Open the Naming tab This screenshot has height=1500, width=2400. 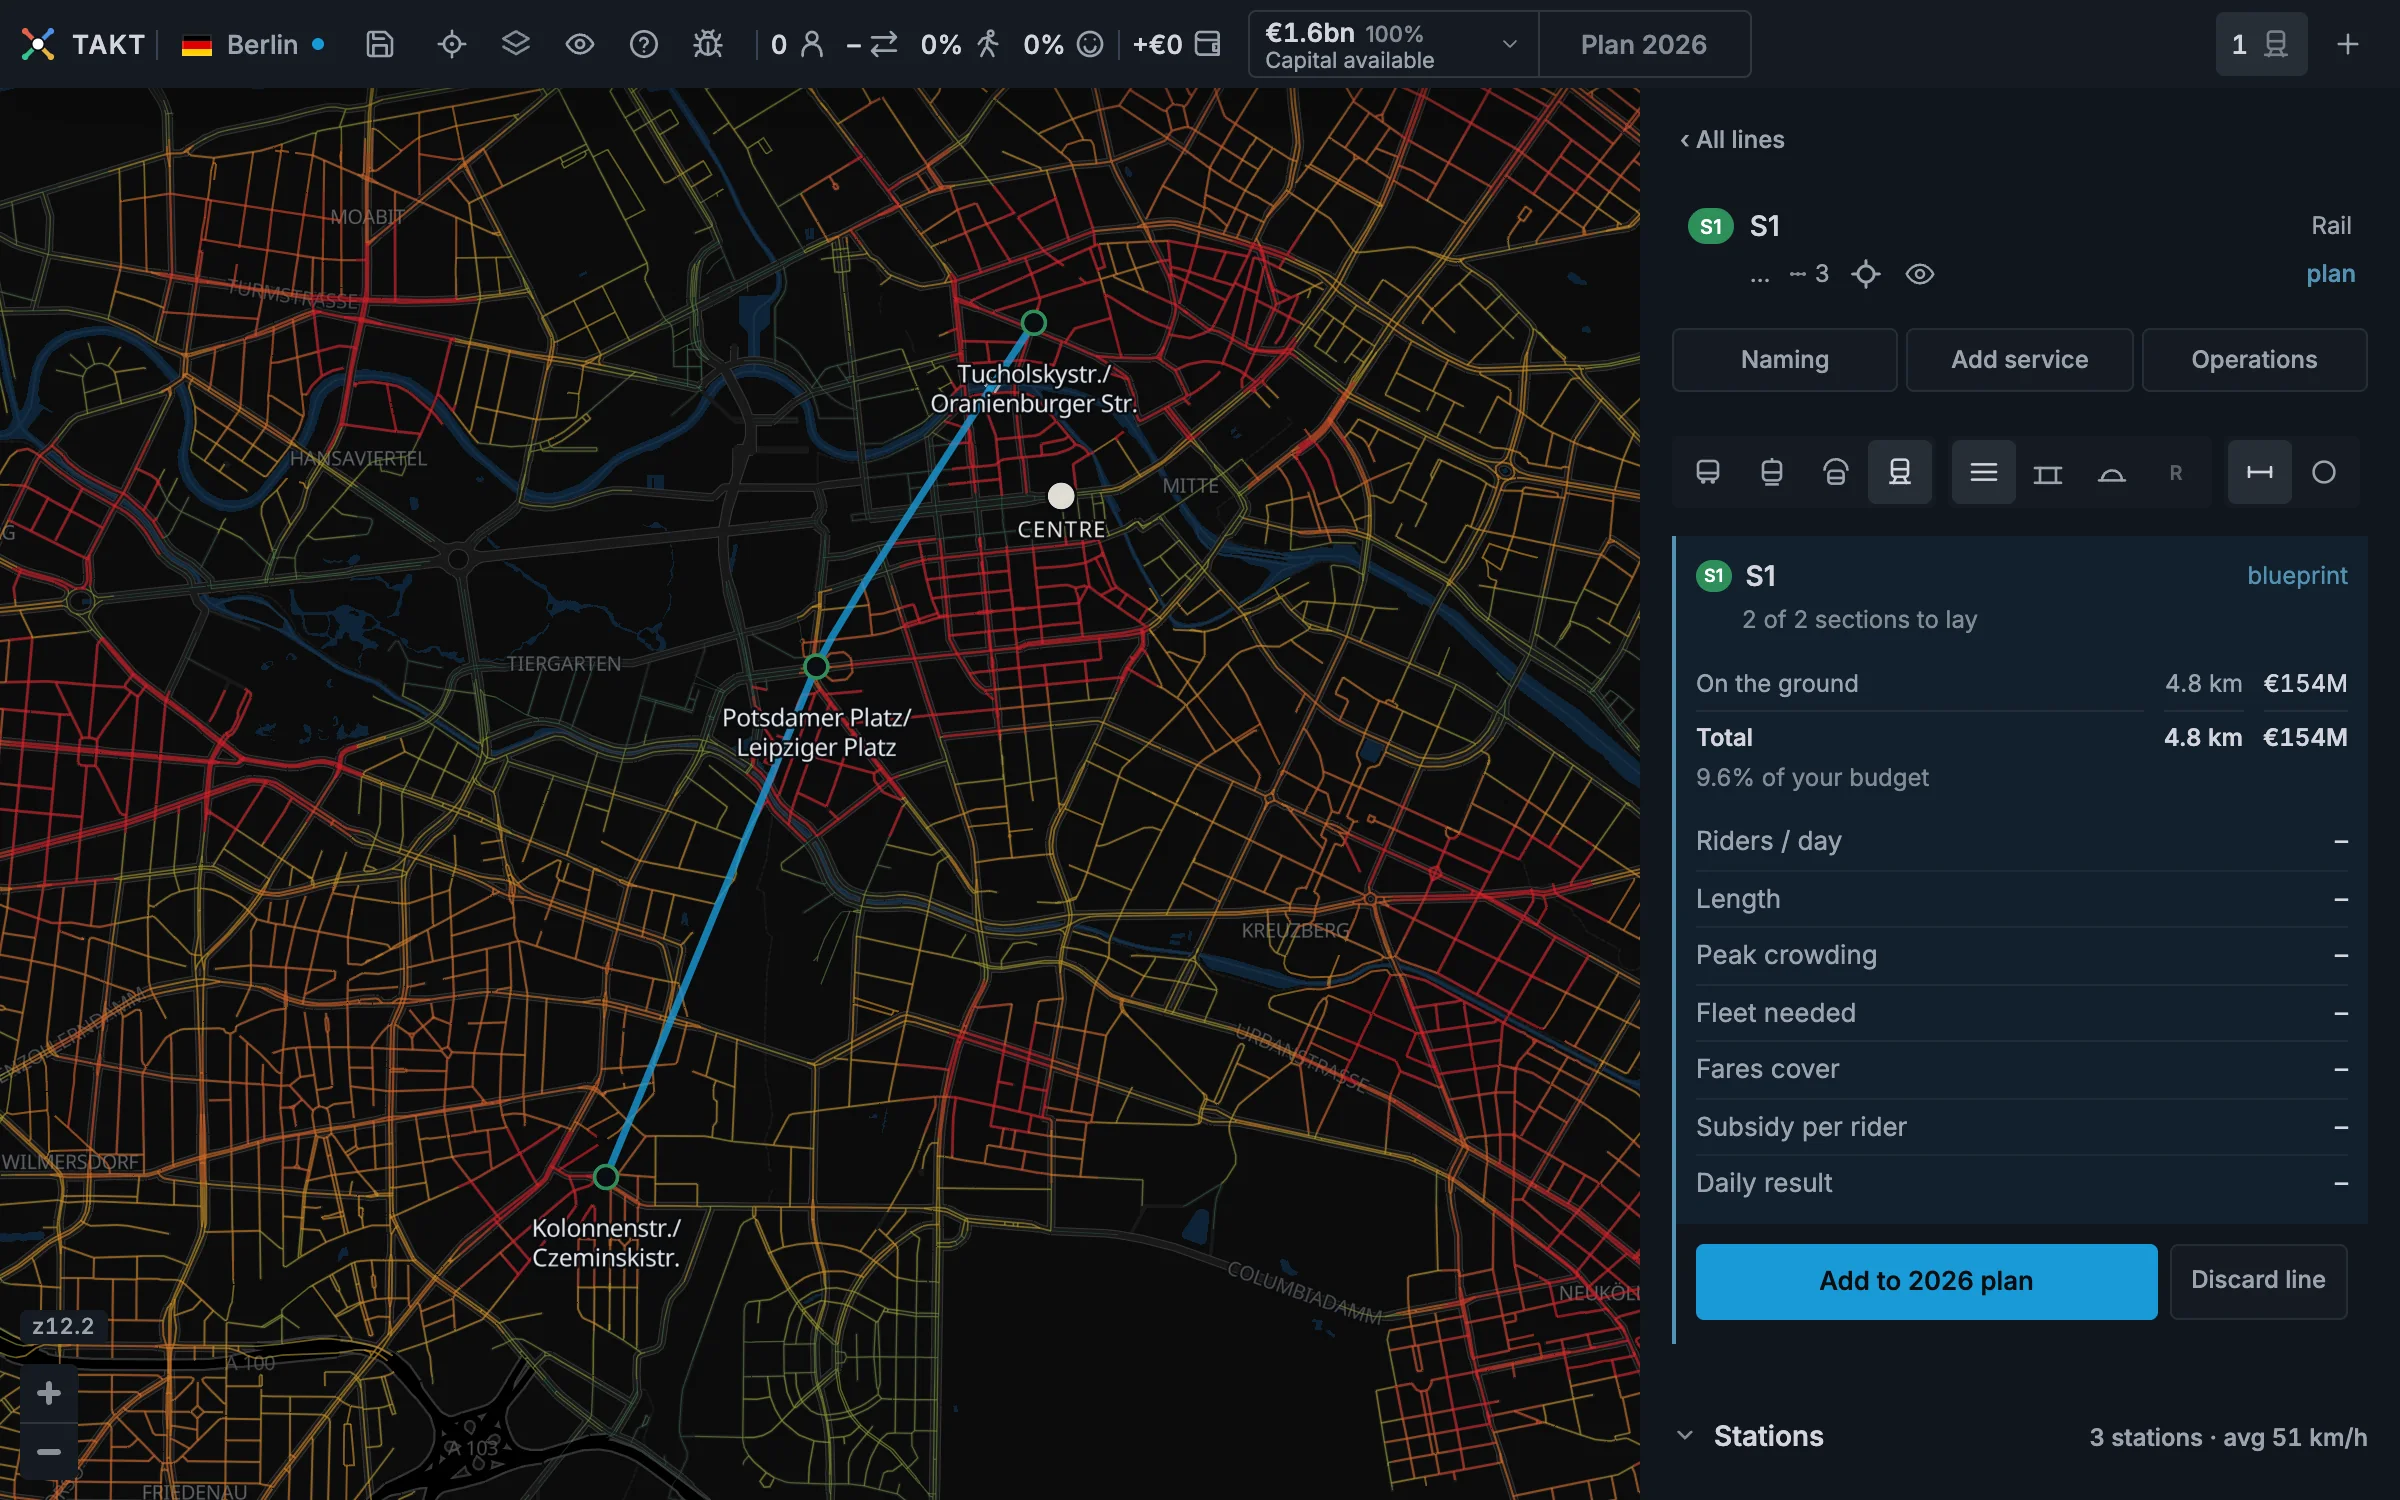1784,360
